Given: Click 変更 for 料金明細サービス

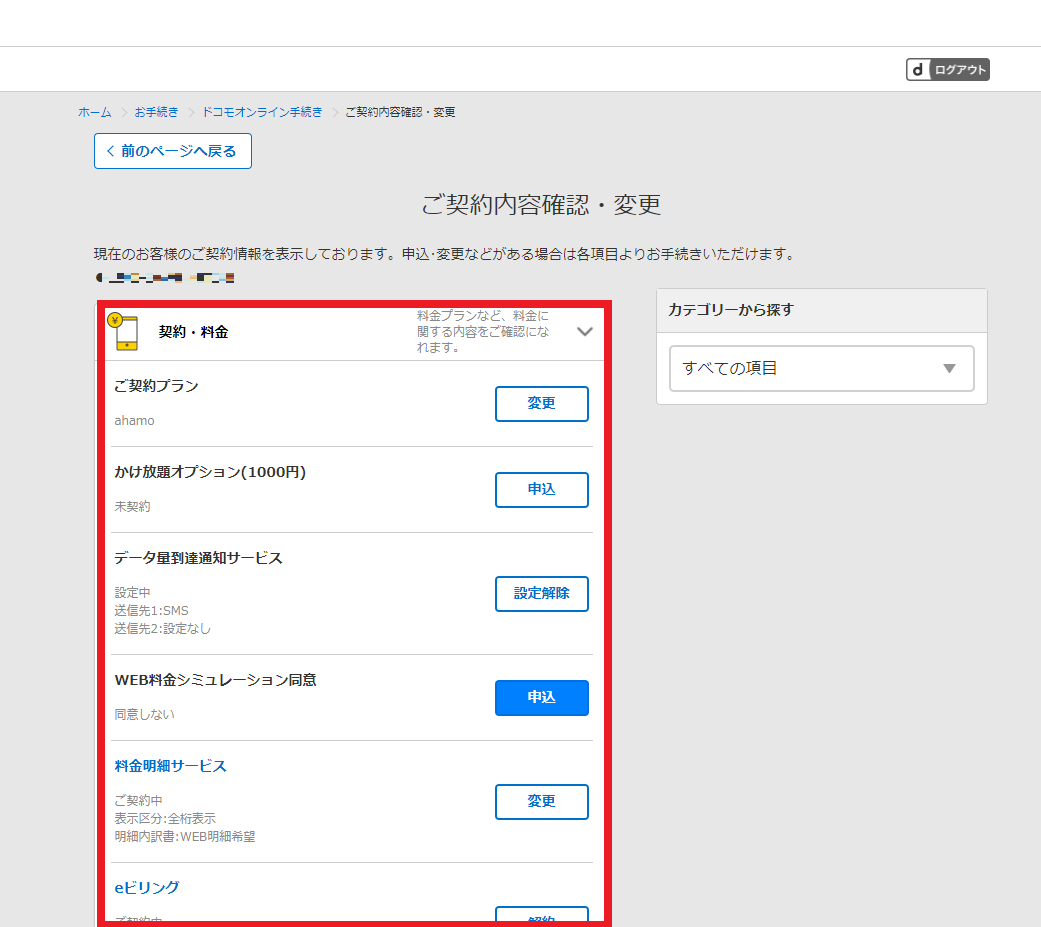Looking at the screenshot, I should (542, 802).
